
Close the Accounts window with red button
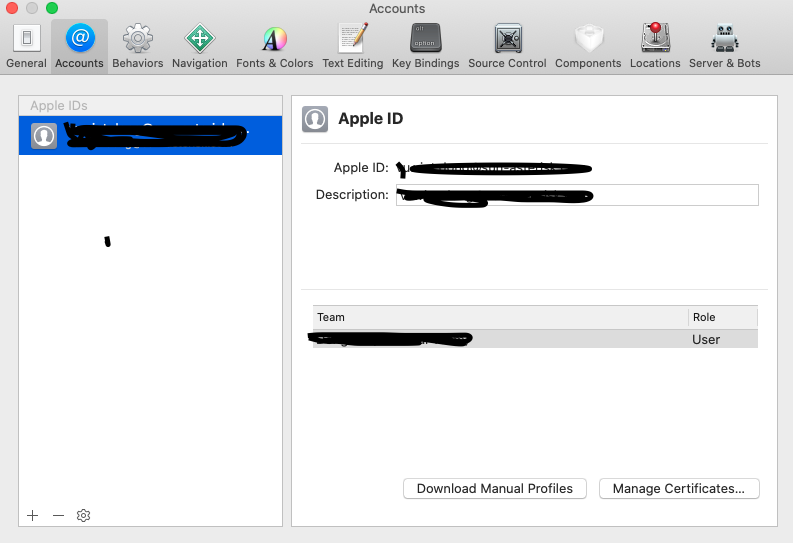point(12,8)
